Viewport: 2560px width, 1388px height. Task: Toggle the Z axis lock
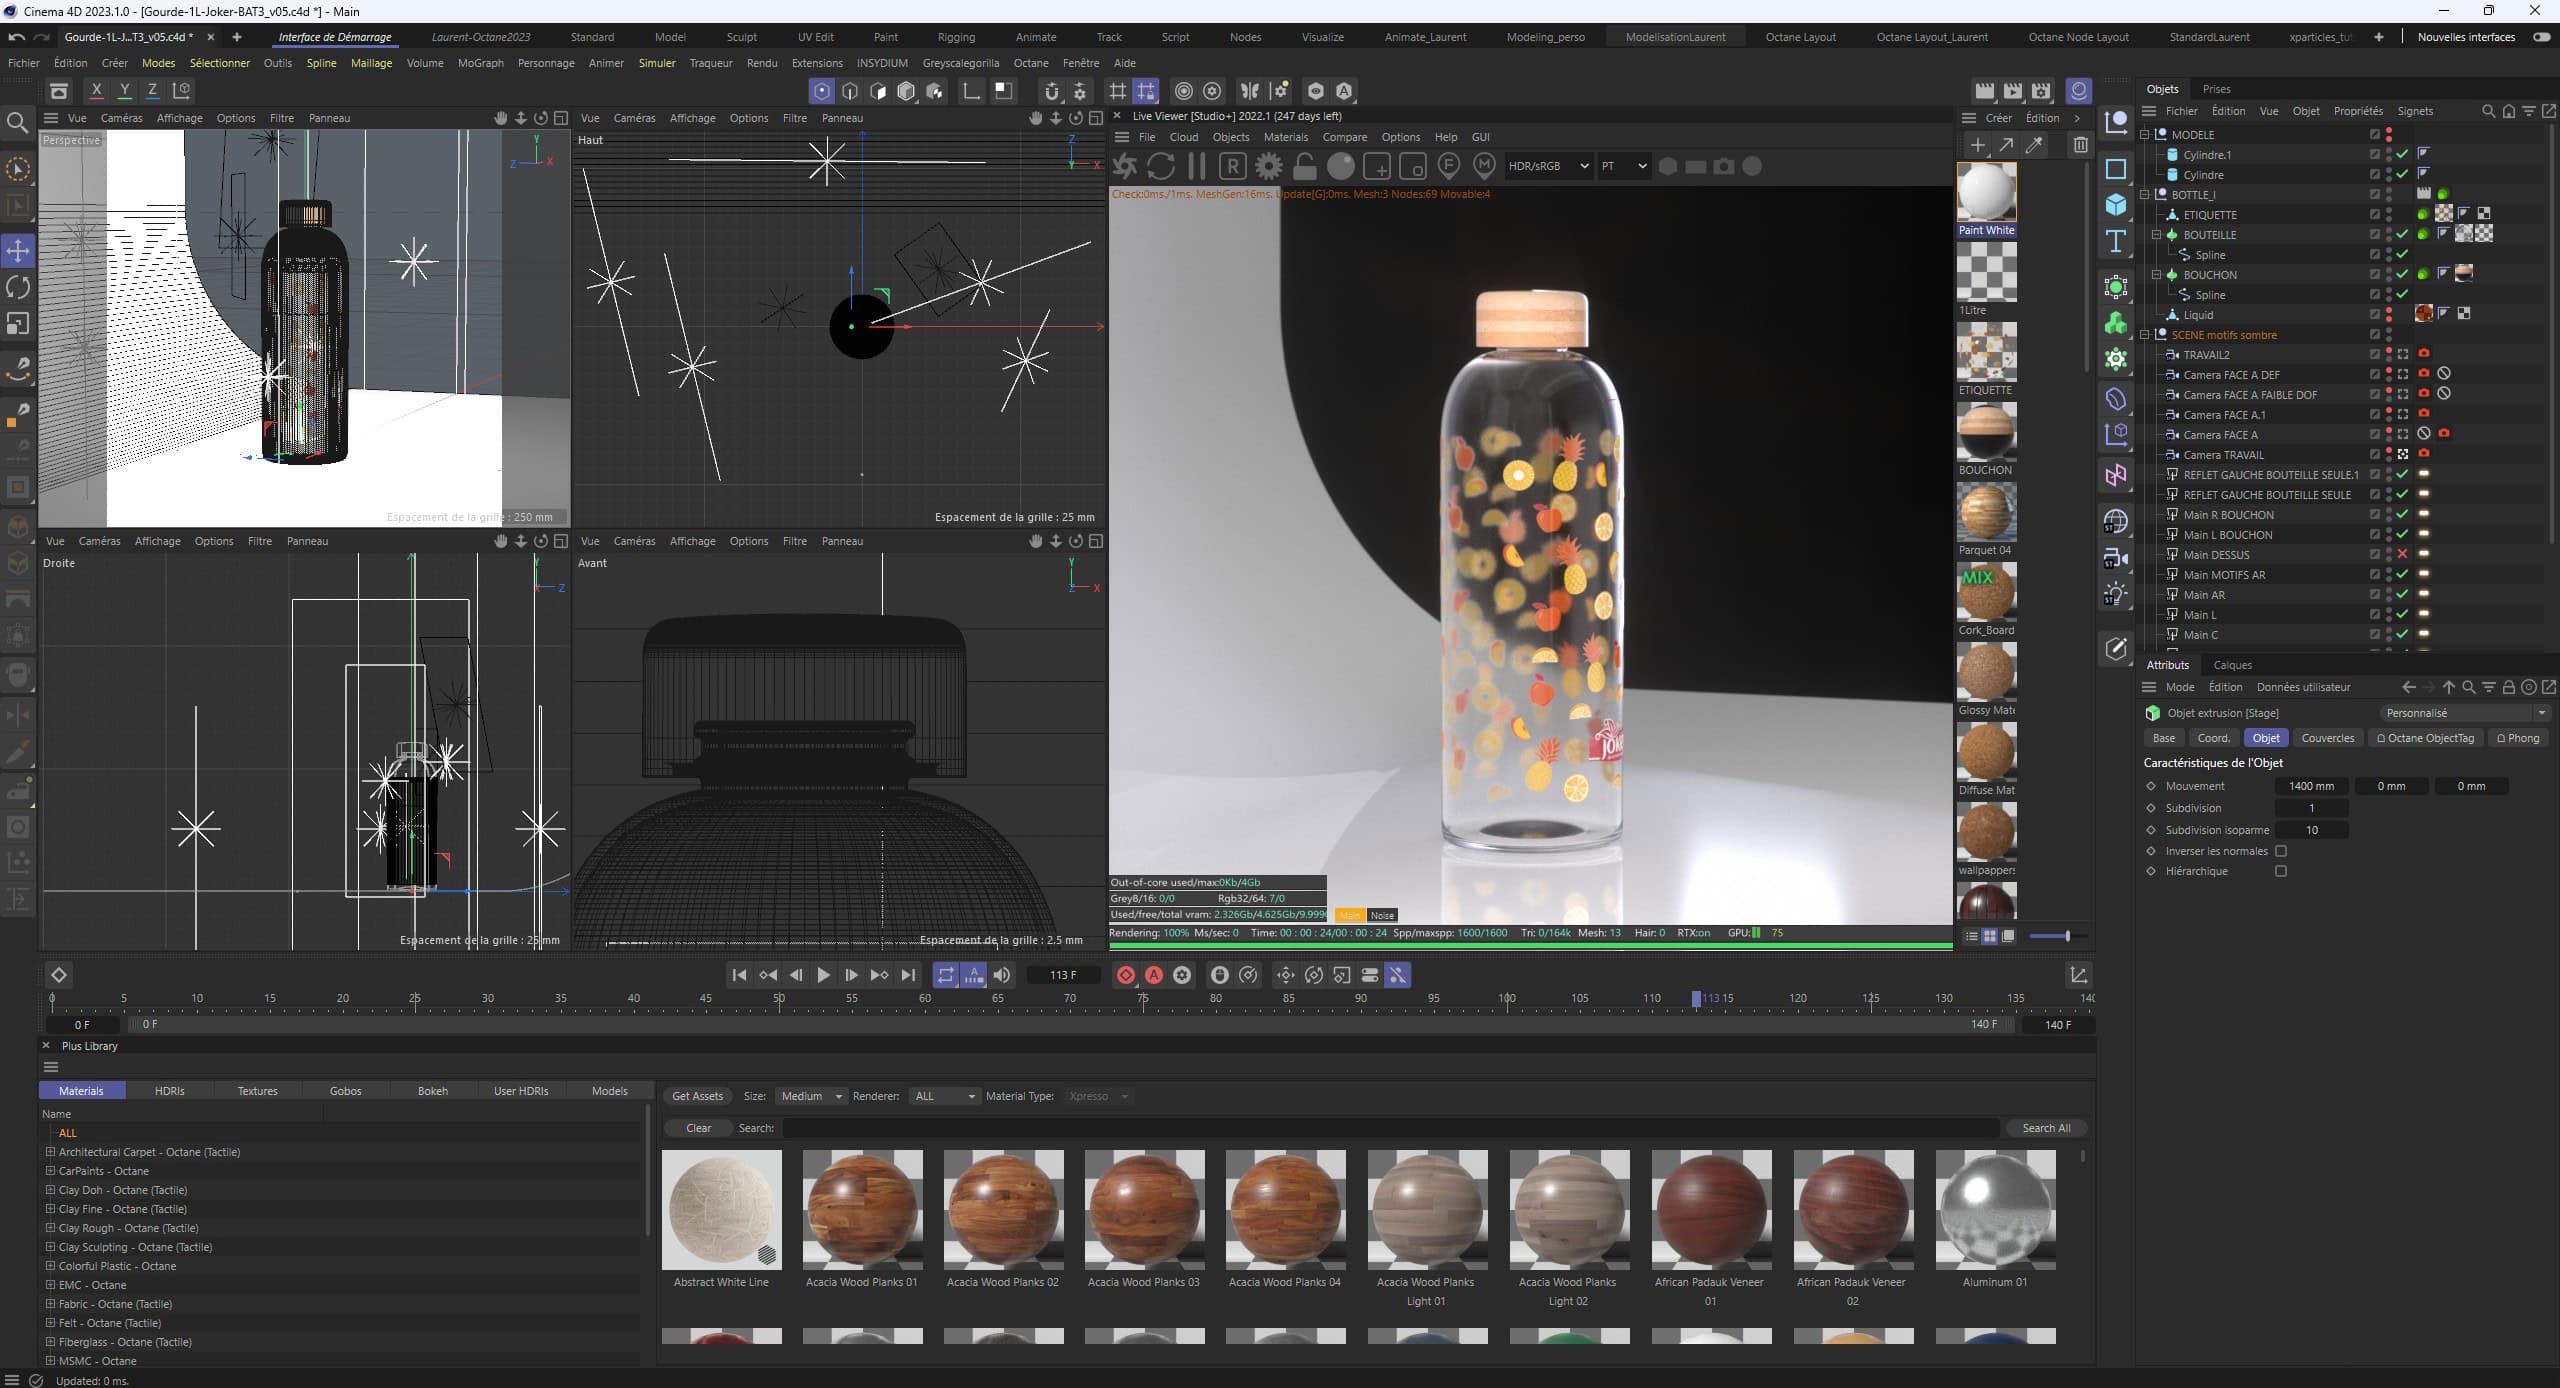pos(152,90)
